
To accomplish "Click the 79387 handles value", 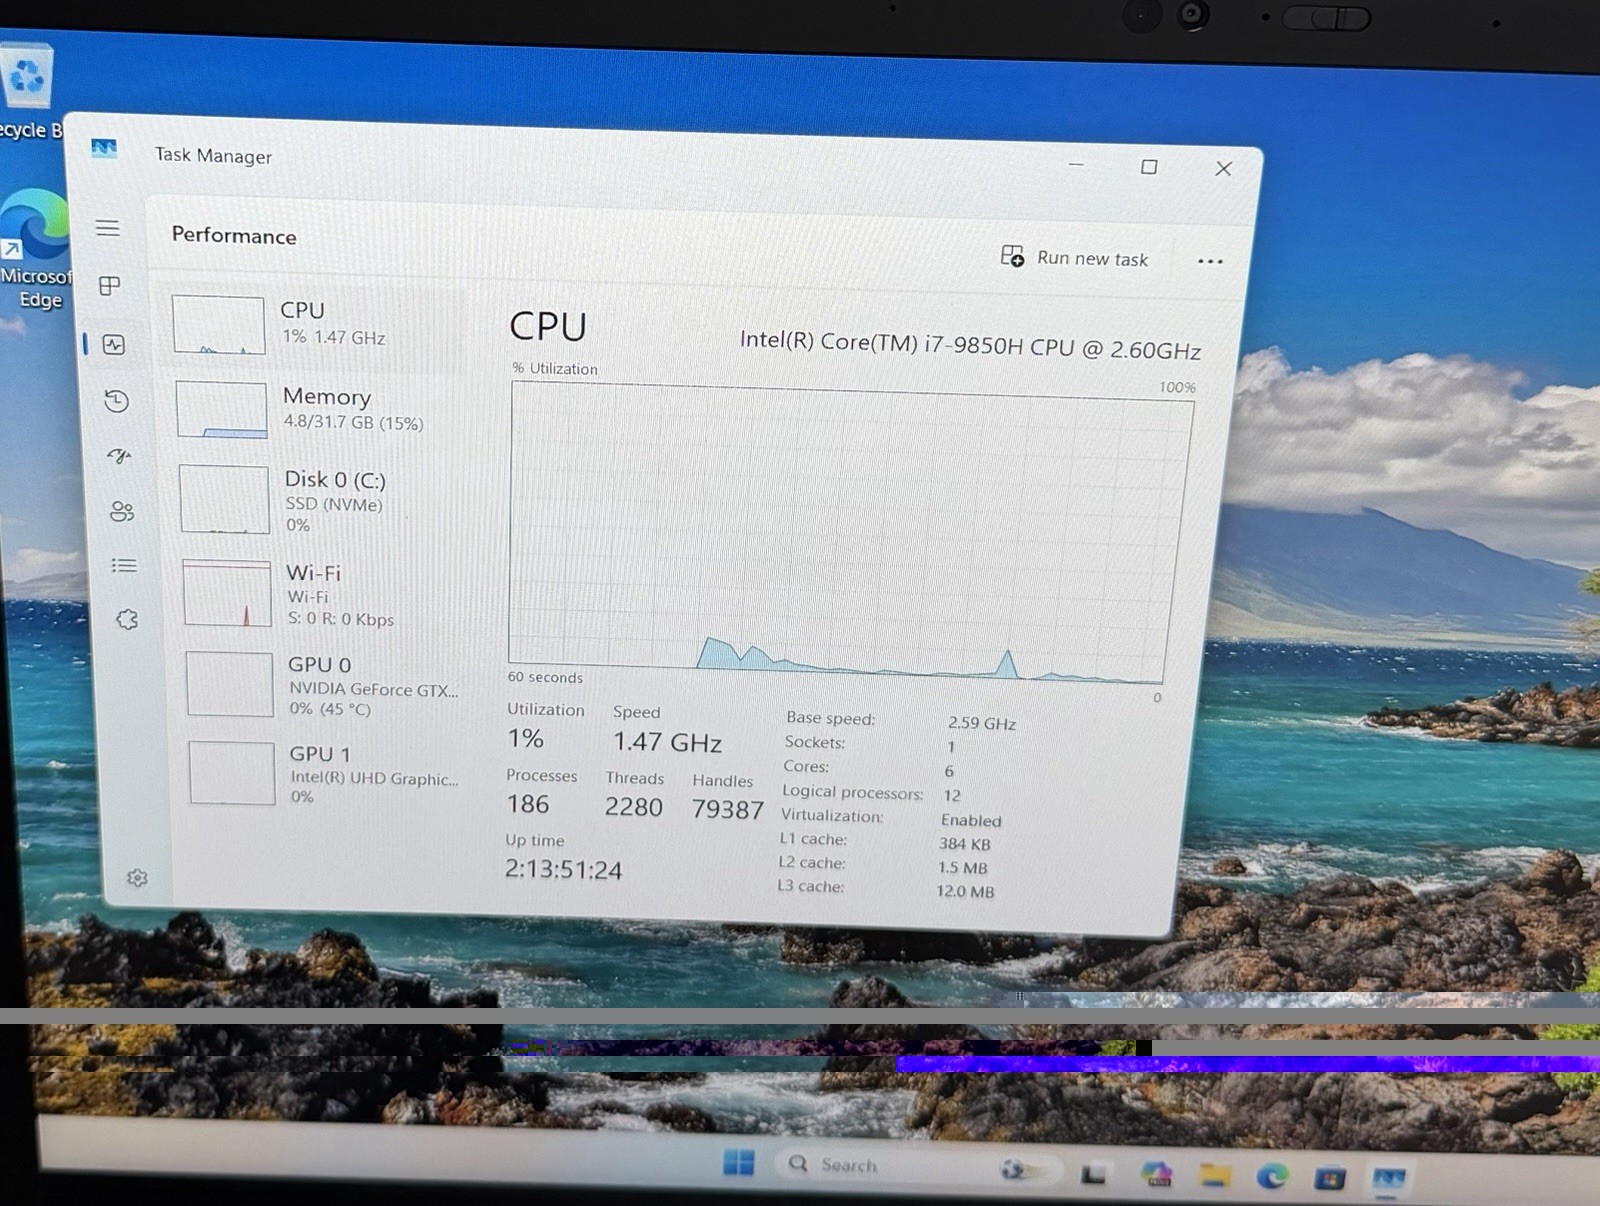I will pos(727,809).
